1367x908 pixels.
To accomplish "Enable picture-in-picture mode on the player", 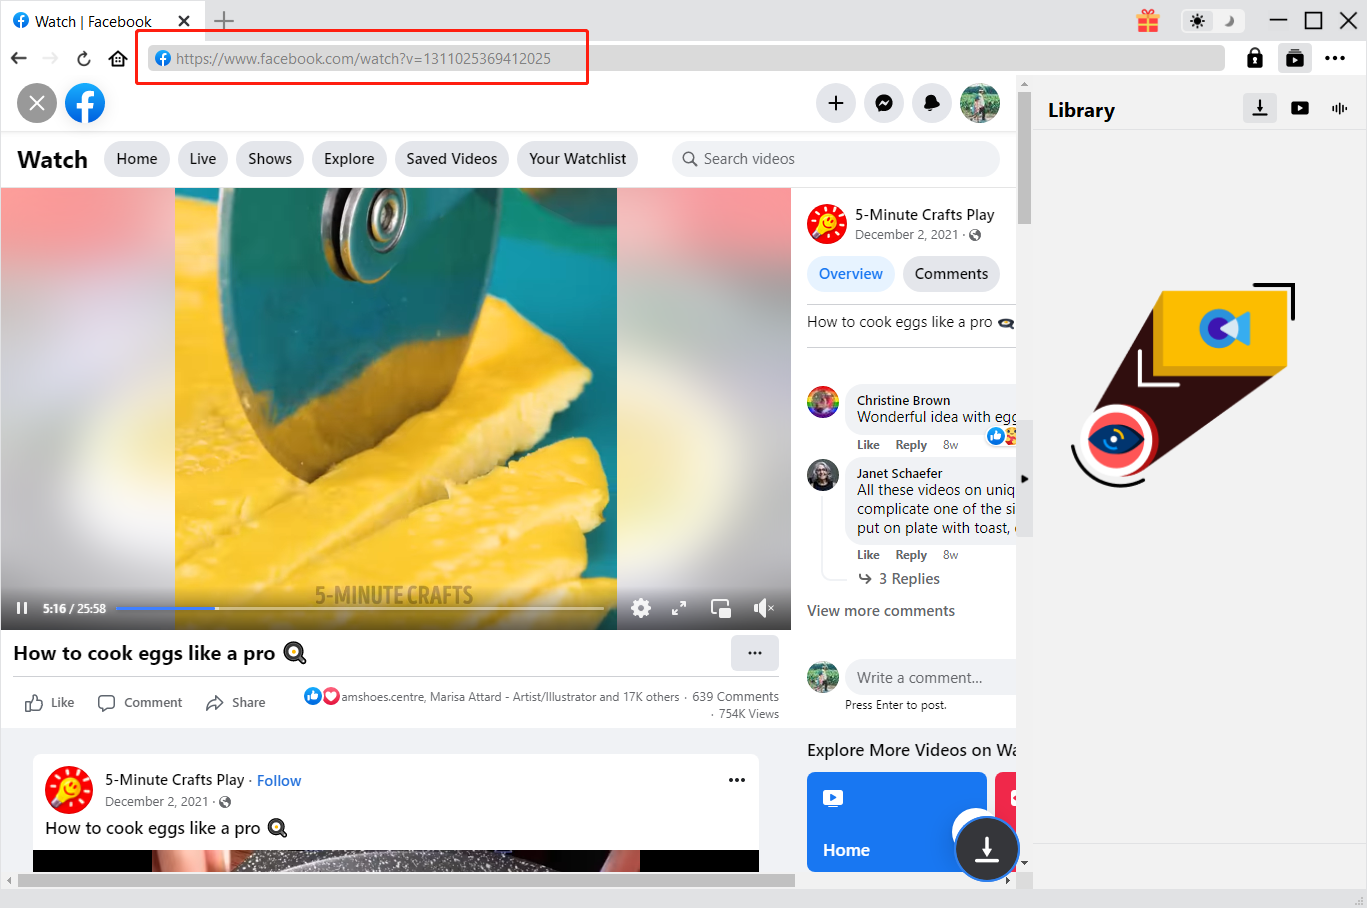I will (720, 607).
